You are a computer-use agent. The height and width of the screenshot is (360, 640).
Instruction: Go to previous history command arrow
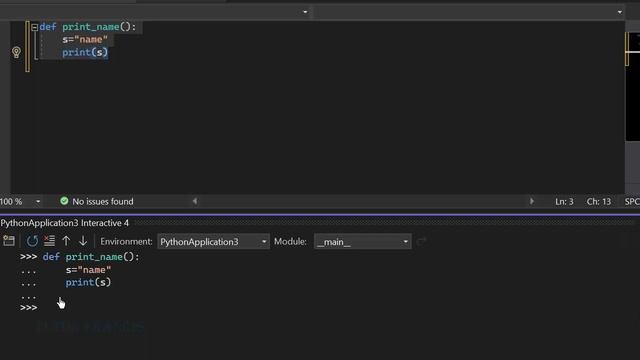point(66,241)
